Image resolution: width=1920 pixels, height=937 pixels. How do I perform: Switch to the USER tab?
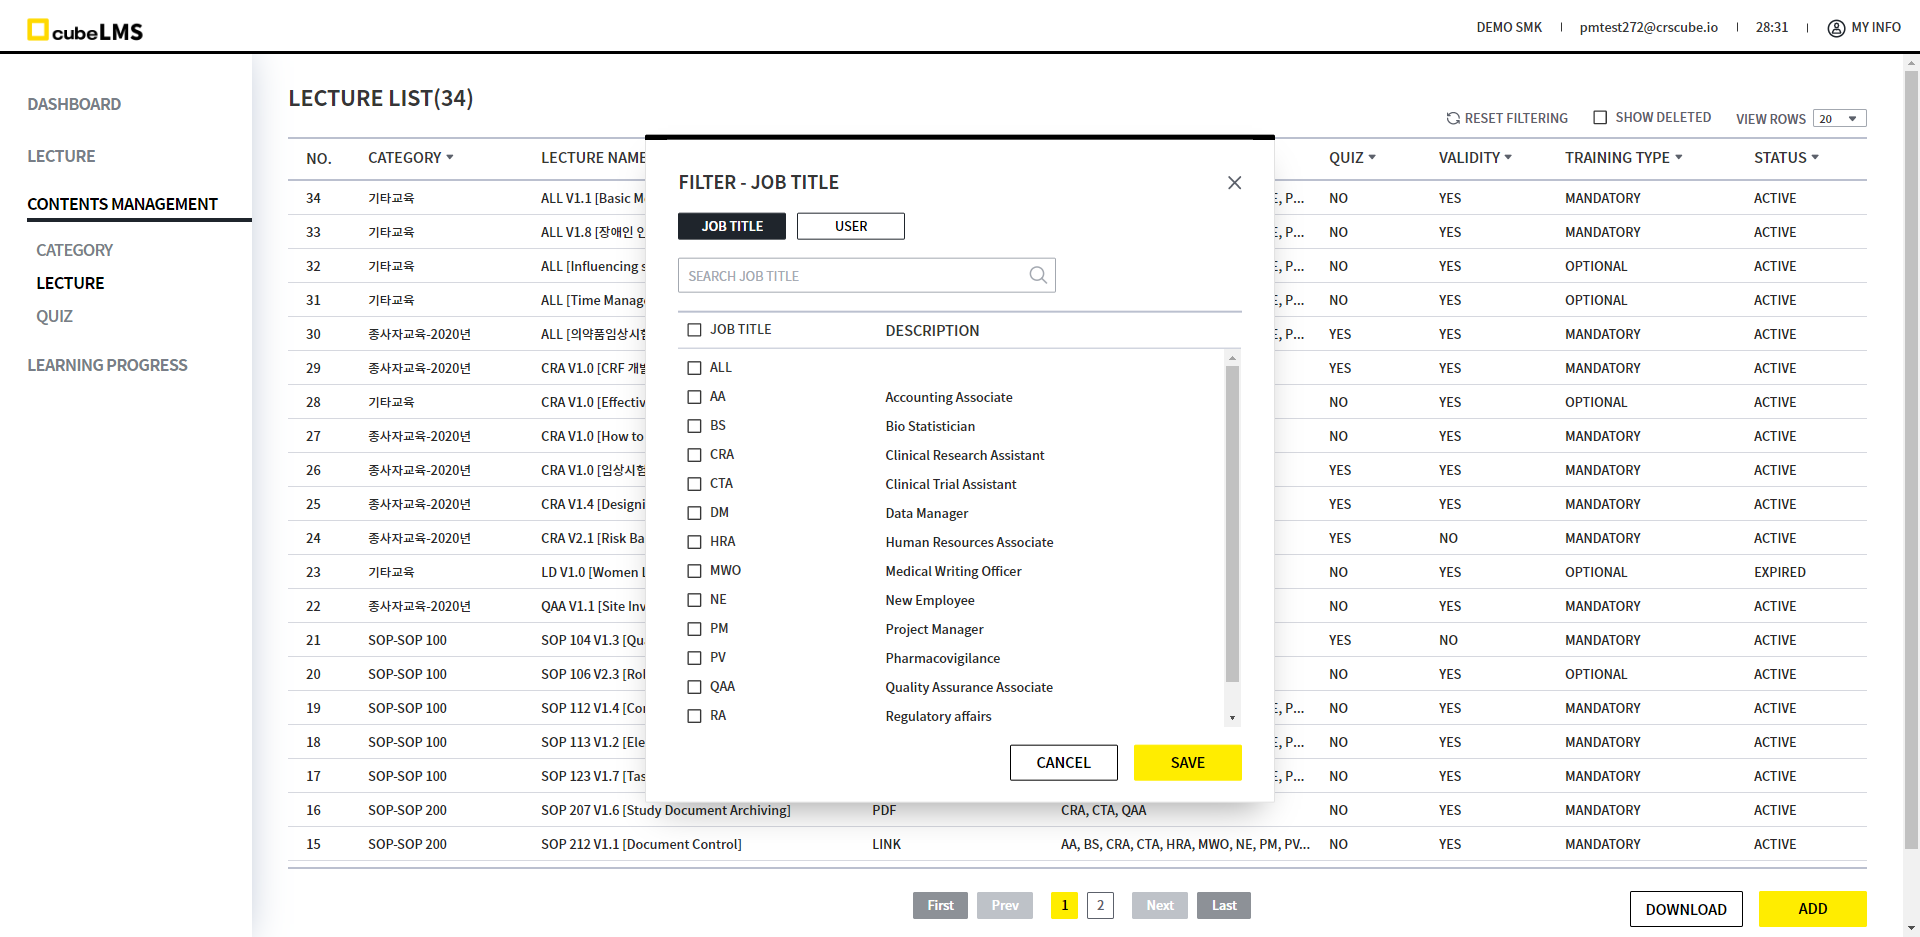pyautogui.click(x=850, y=226)
